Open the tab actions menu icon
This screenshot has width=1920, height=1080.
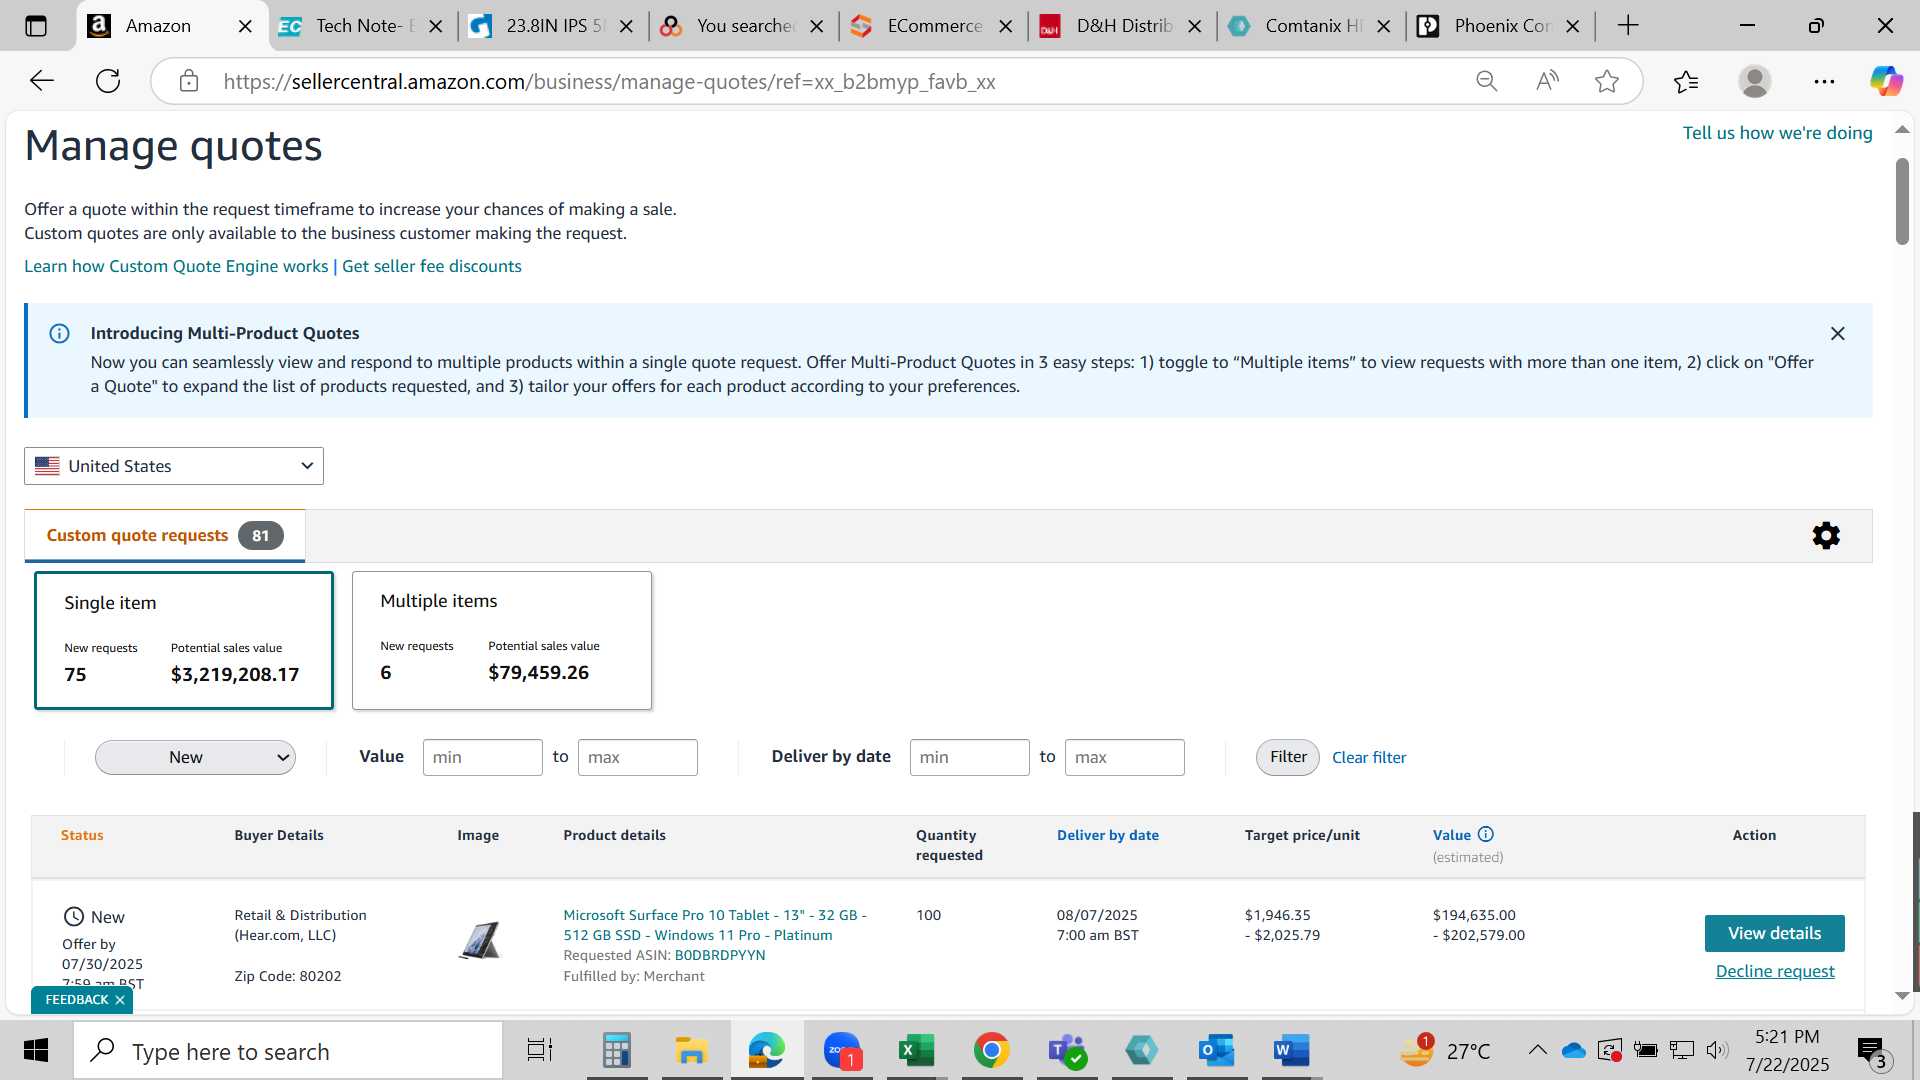pyautogui.click(x=36, y=26)
